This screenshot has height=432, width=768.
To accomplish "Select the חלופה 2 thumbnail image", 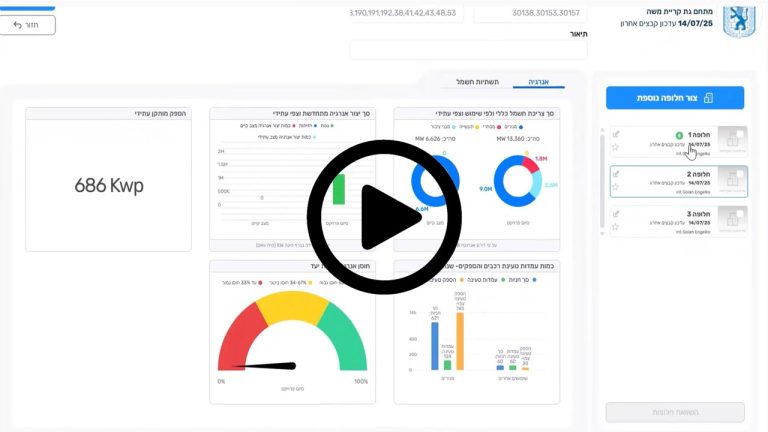I will click(x=732, y=181).
